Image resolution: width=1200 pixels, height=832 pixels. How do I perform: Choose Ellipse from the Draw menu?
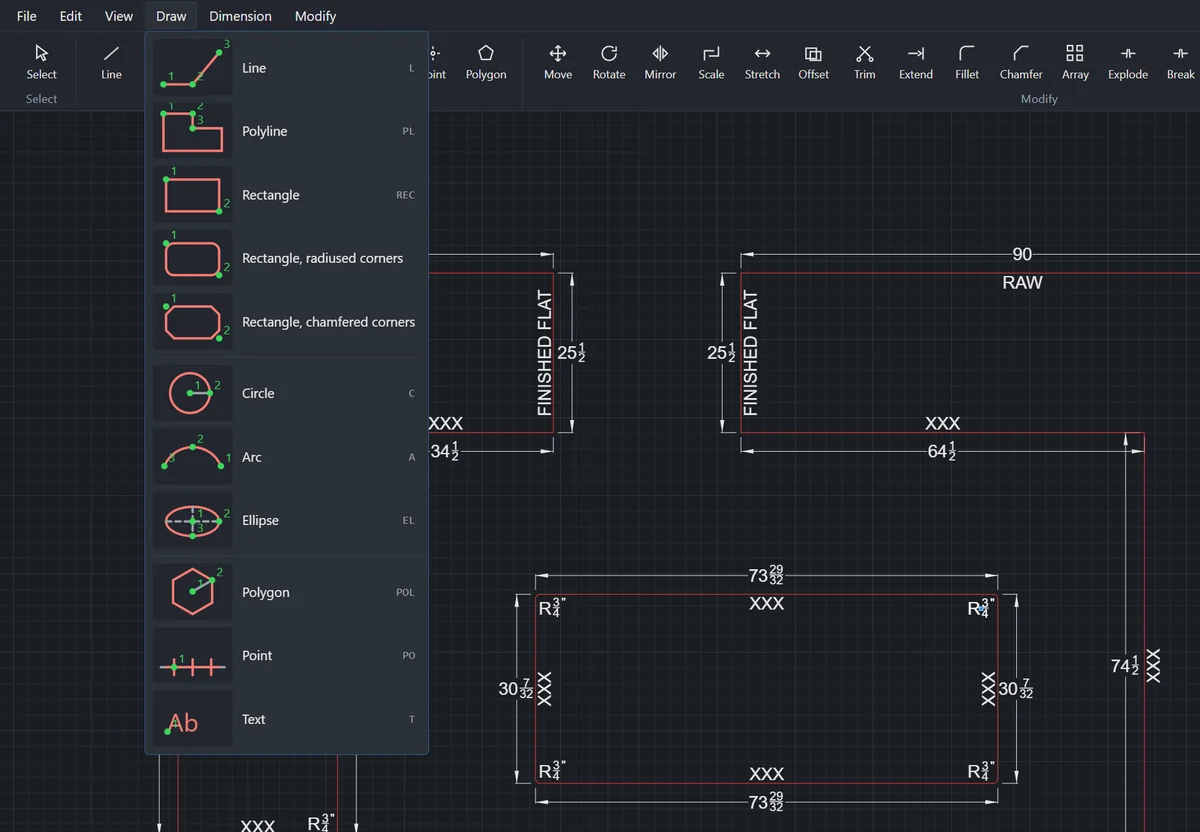[x=287, y=520]
